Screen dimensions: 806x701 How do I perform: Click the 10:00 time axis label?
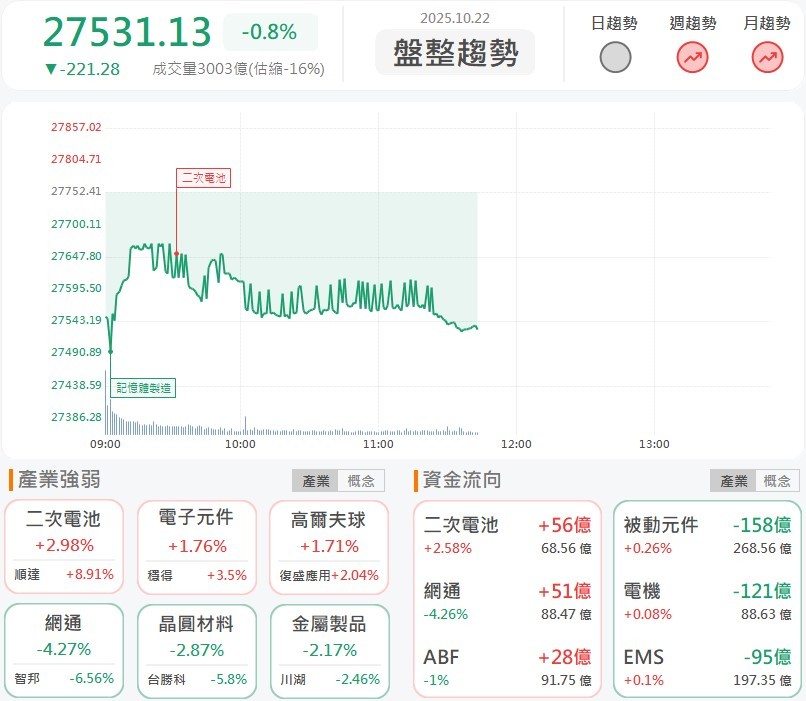pyautogui.click(x=240, y=444)
